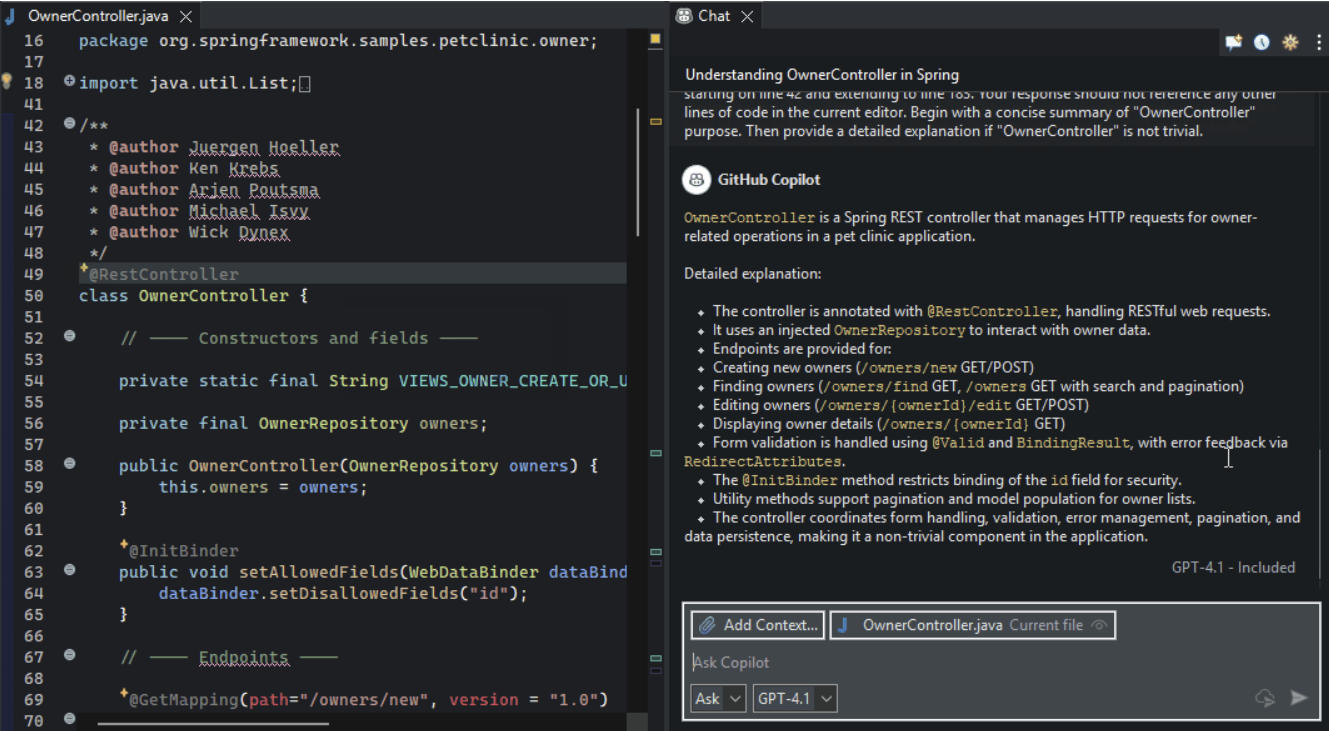
Task: Click the collapsed-code box after java.util.List import
Action: pyautogui.click(x=305, y=84)
